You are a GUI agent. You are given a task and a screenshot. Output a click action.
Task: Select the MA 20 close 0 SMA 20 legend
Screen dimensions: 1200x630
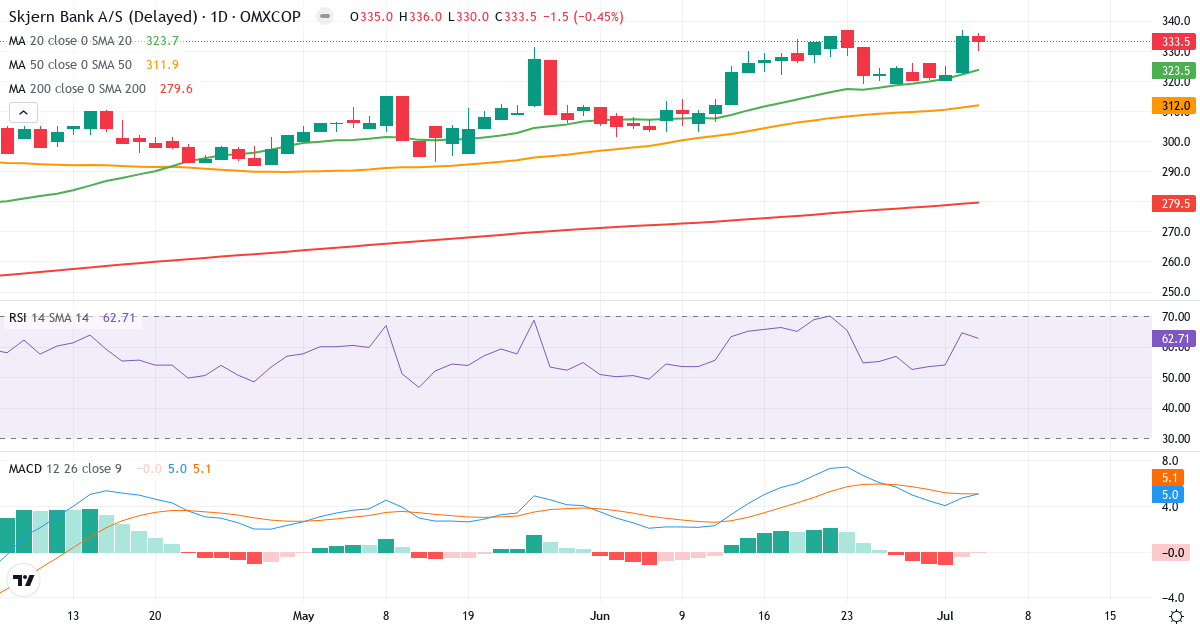click(x=70, y=41)
